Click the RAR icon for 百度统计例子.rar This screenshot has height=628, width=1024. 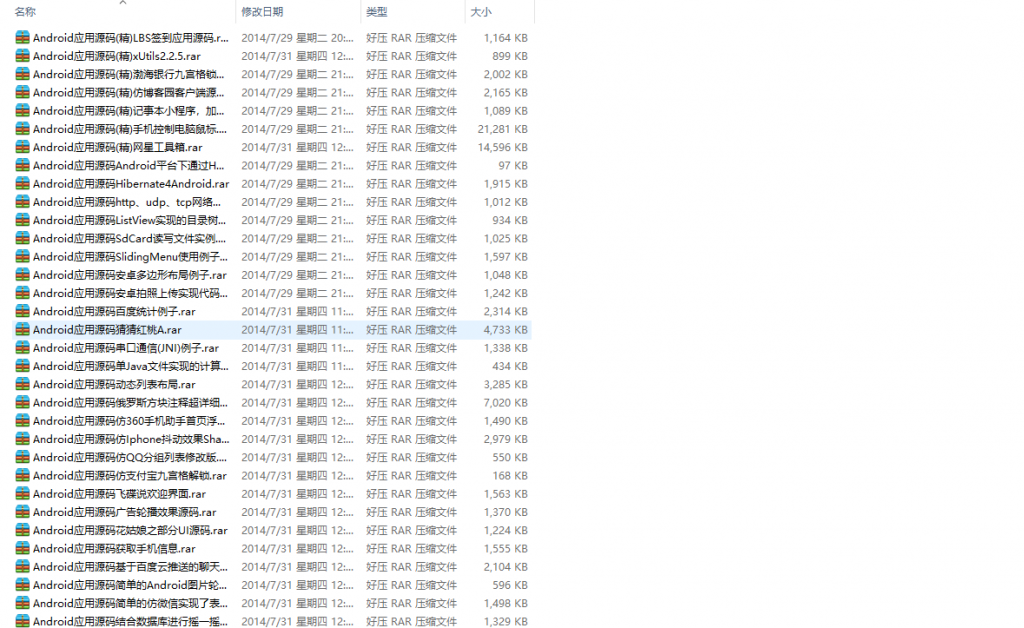[22, 311]
